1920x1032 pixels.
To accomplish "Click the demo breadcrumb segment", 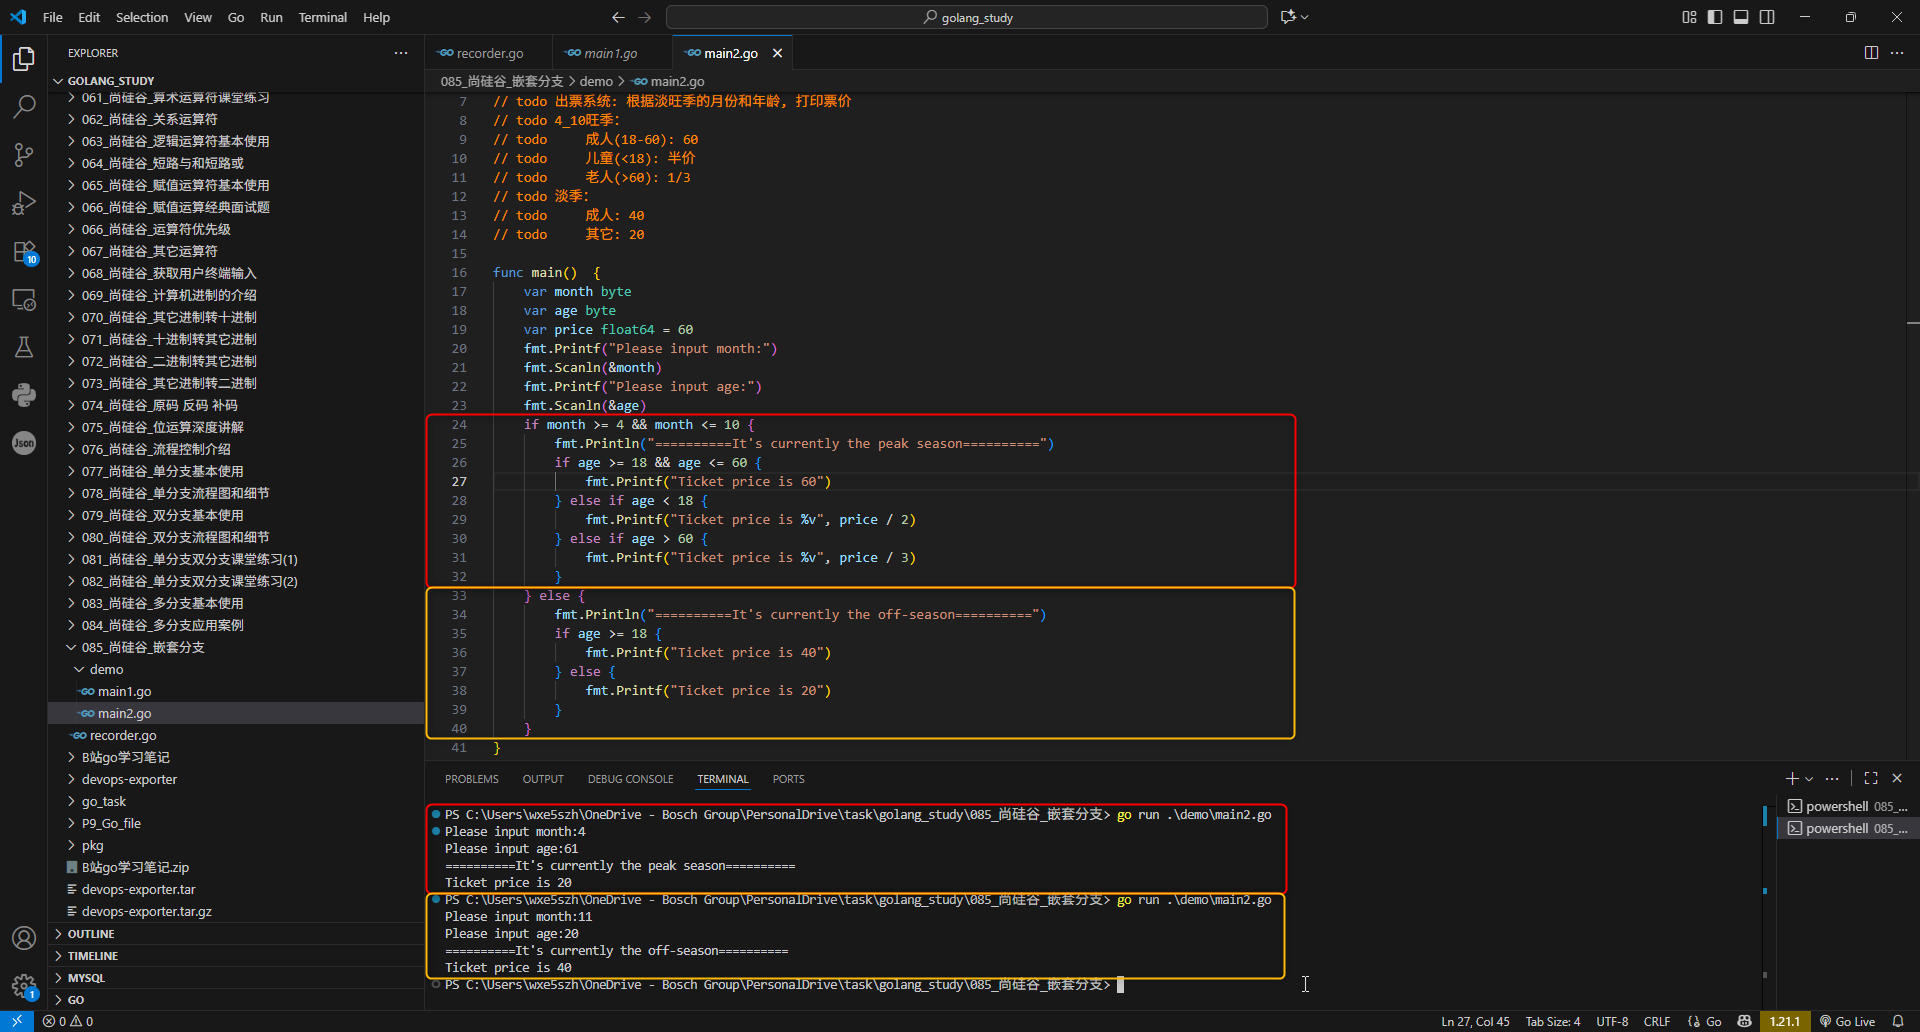I will pos(596,81).
